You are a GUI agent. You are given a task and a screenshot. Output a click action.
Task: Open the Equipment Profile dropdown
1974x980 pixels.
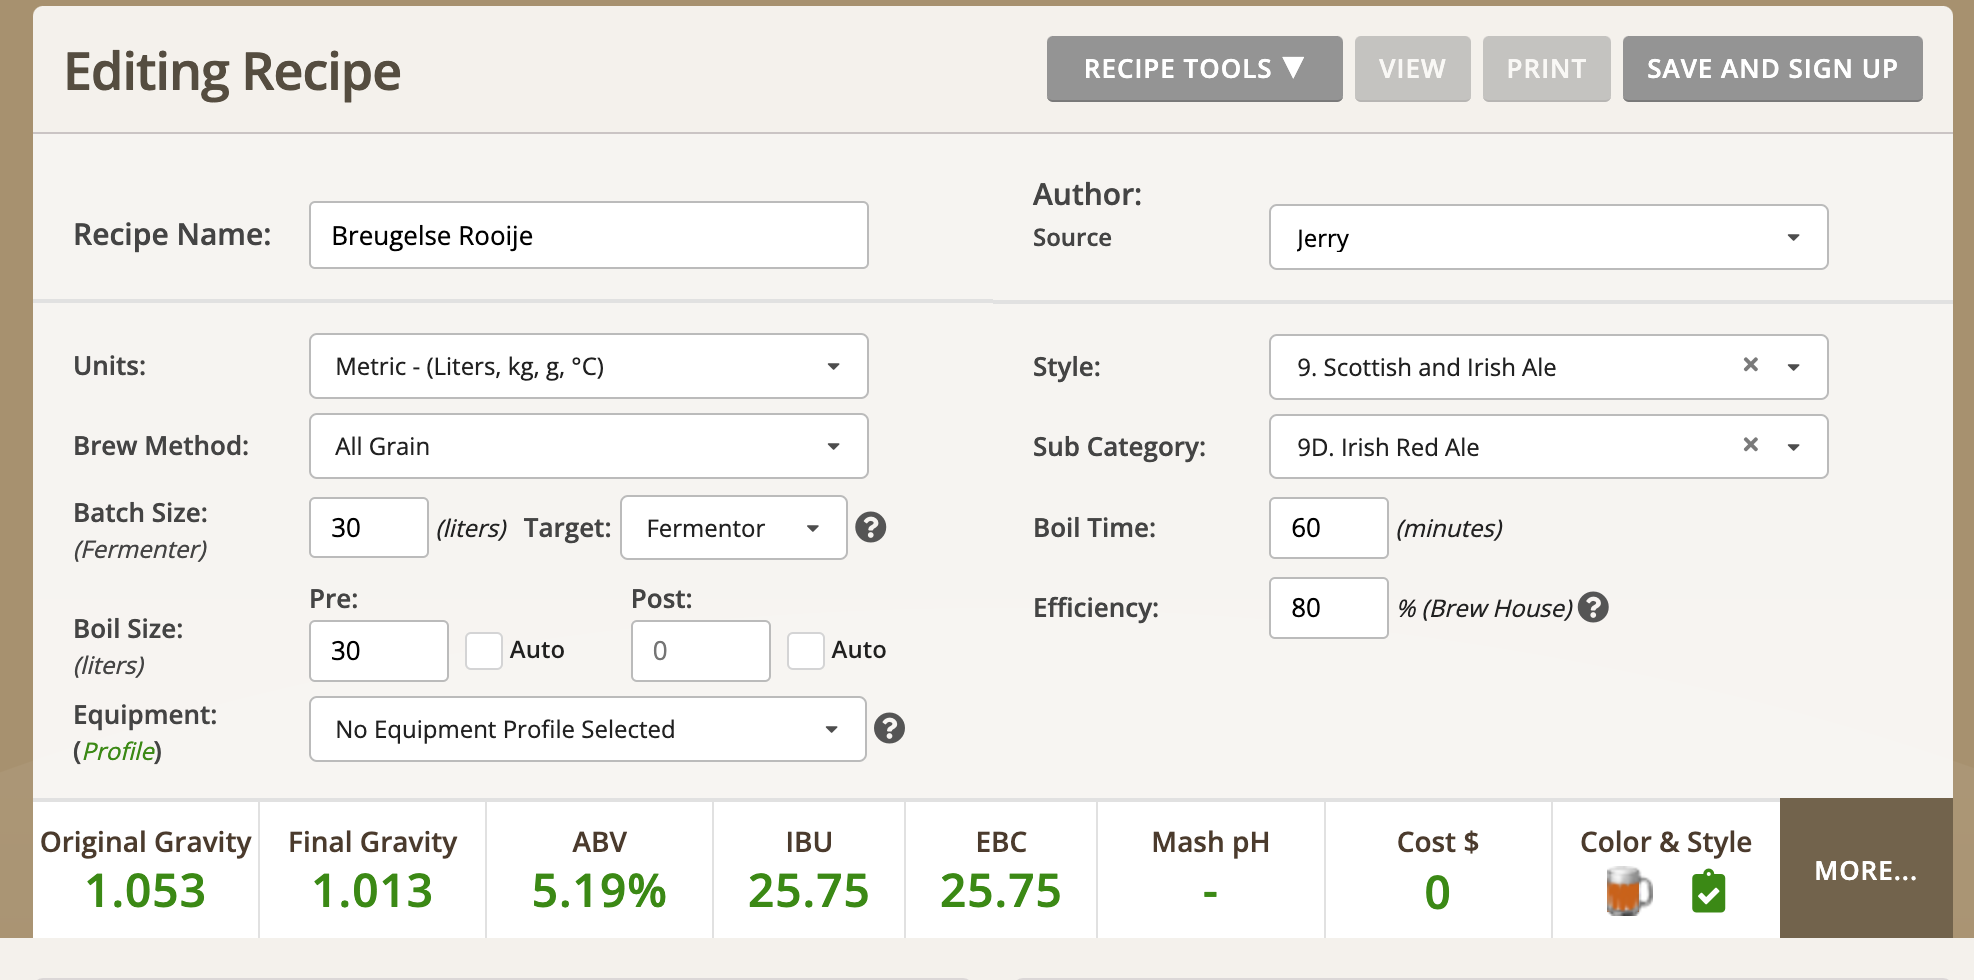click(x=587, y=729)
